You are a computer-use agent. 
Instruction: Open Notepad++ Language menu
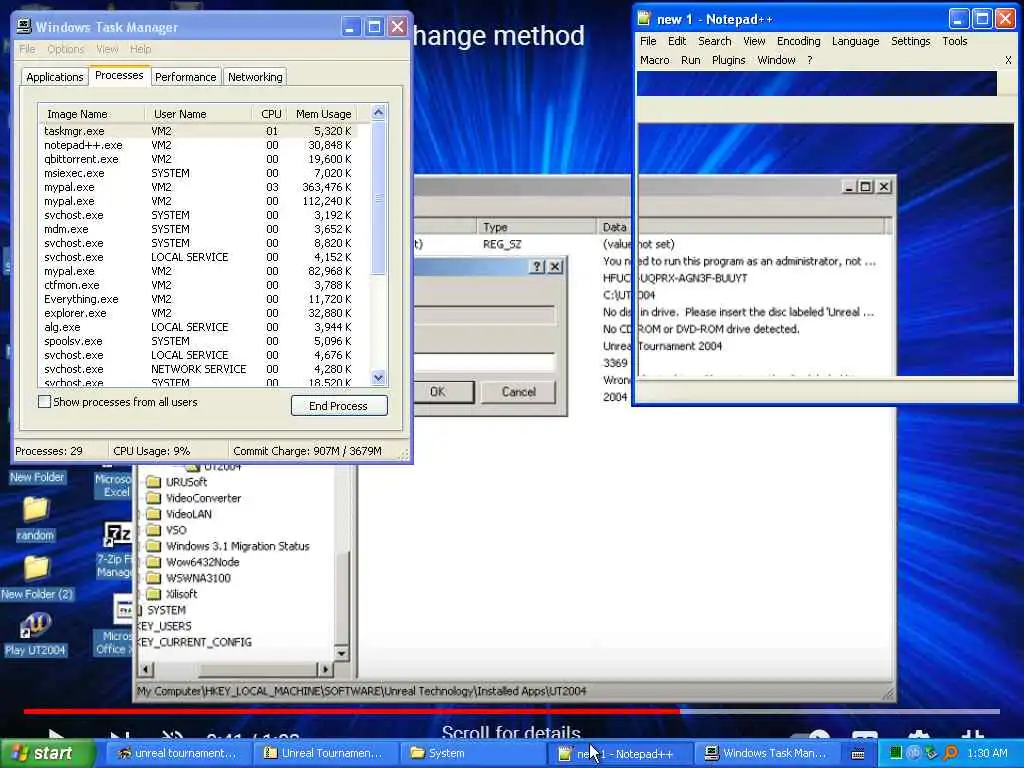[855, 41]
